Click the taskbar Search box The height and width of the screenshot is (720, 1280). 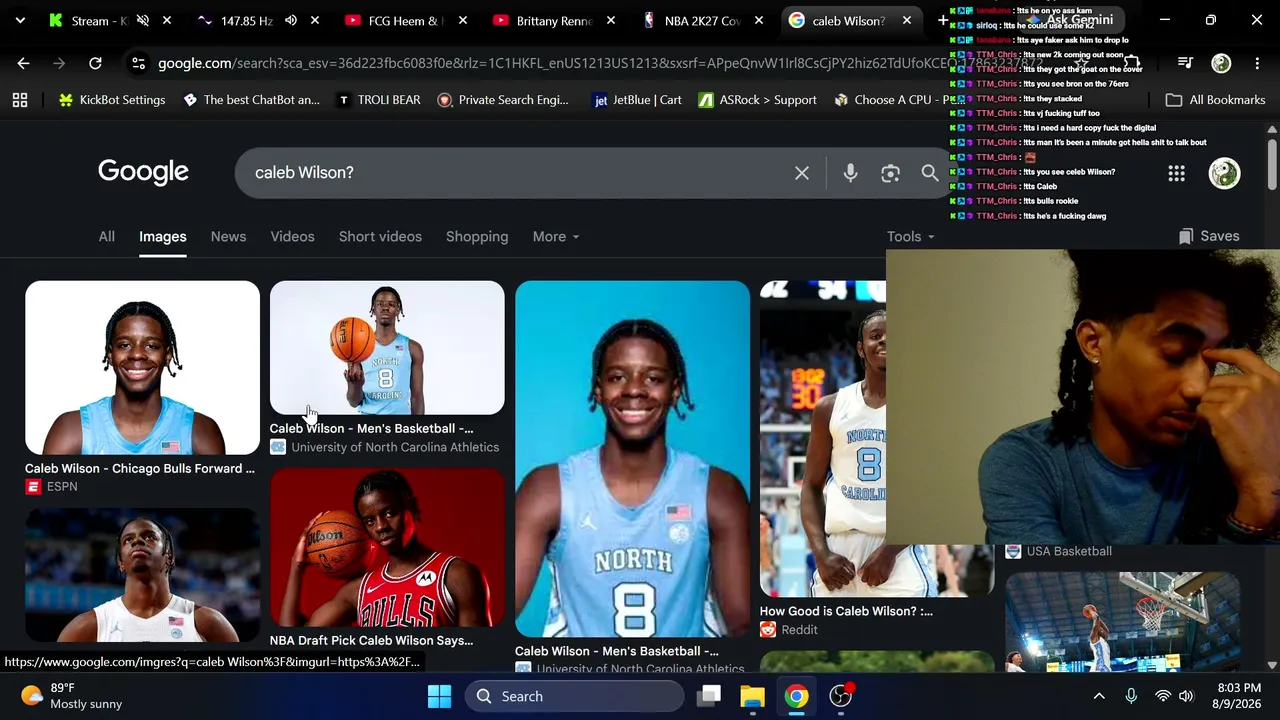click(575, 696)
